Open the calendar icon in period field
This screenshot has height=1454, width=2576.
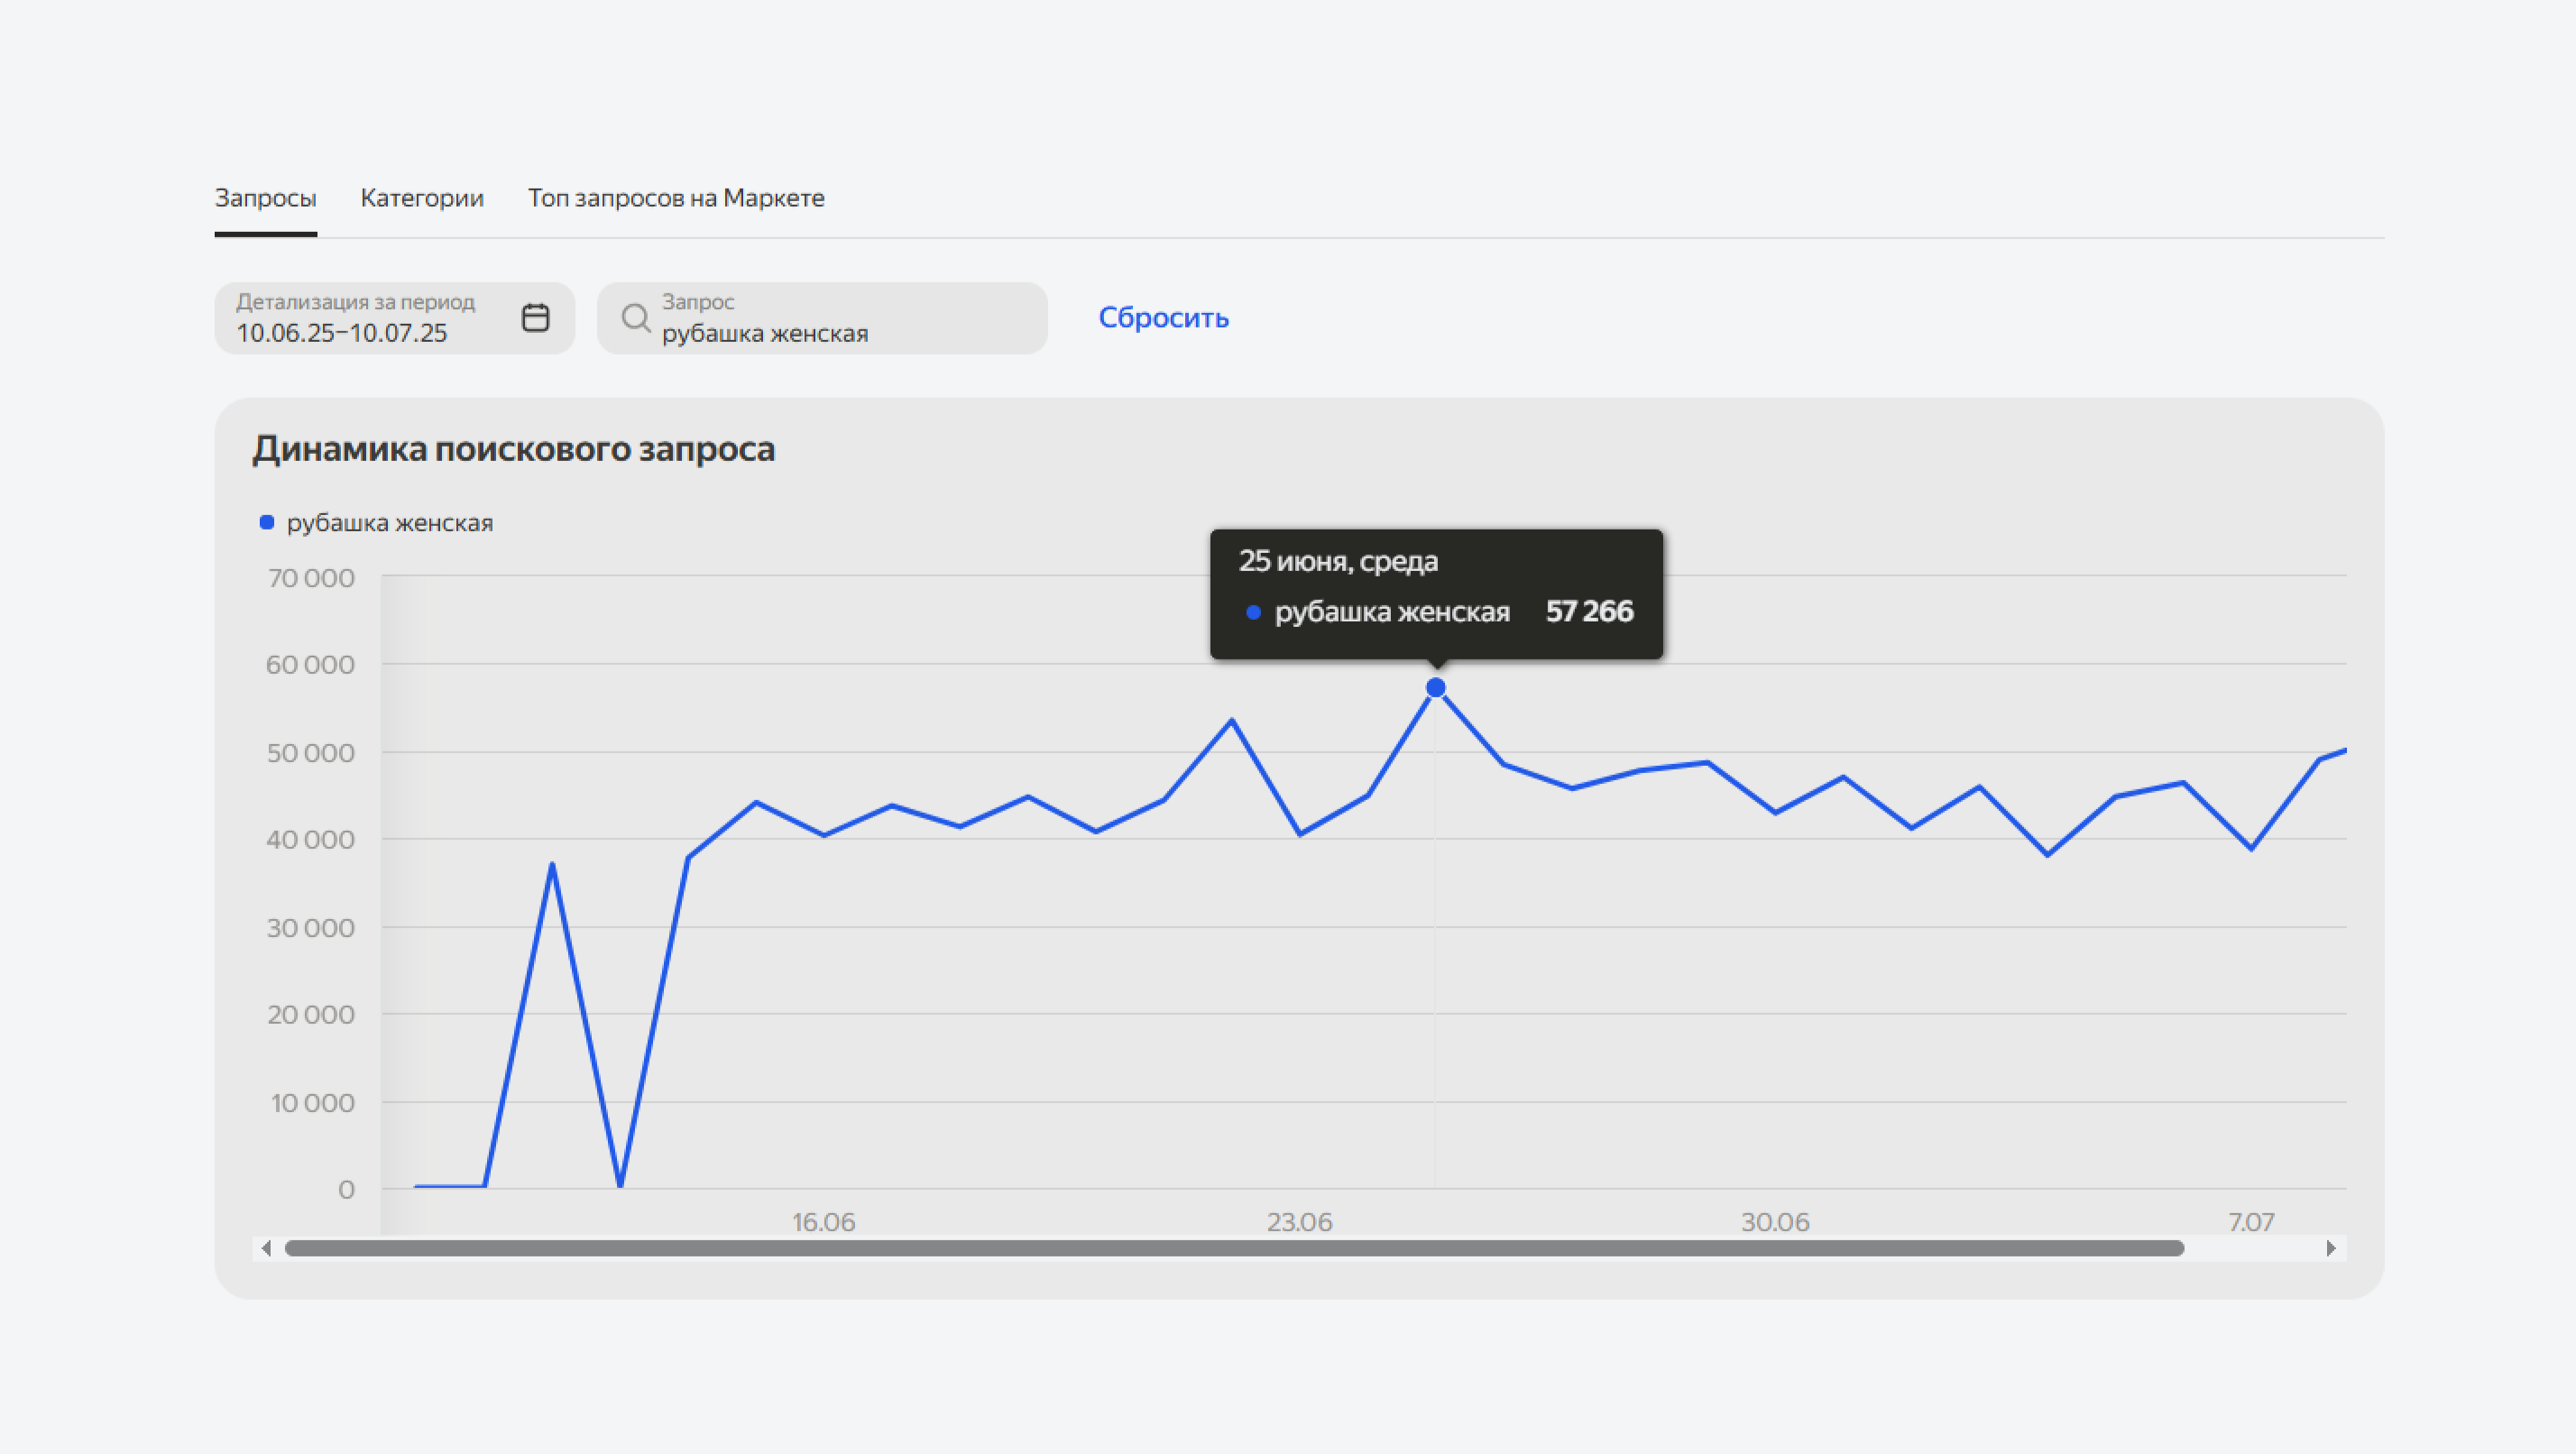click(535, 318)
